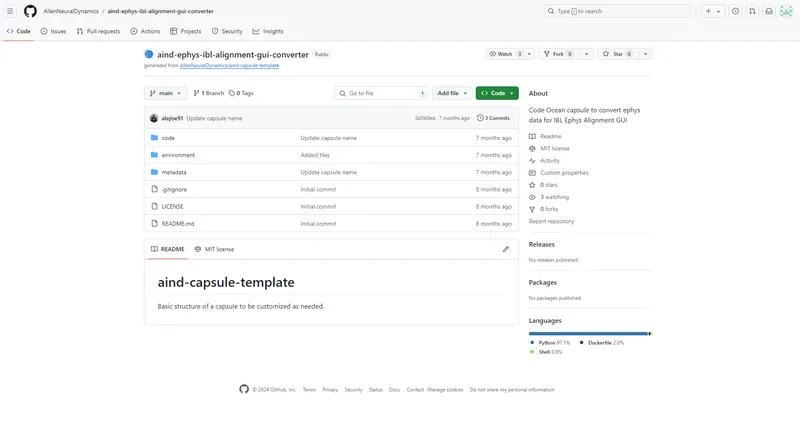
Task: Click the Watch button
Action: [505, 54]
